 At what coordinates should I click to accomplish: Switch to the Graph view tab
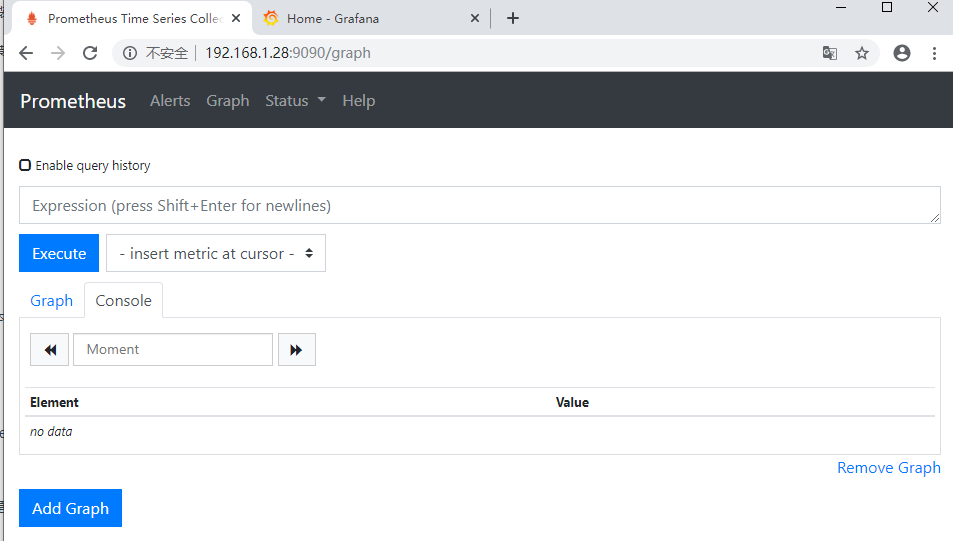[x=52, y=301]
